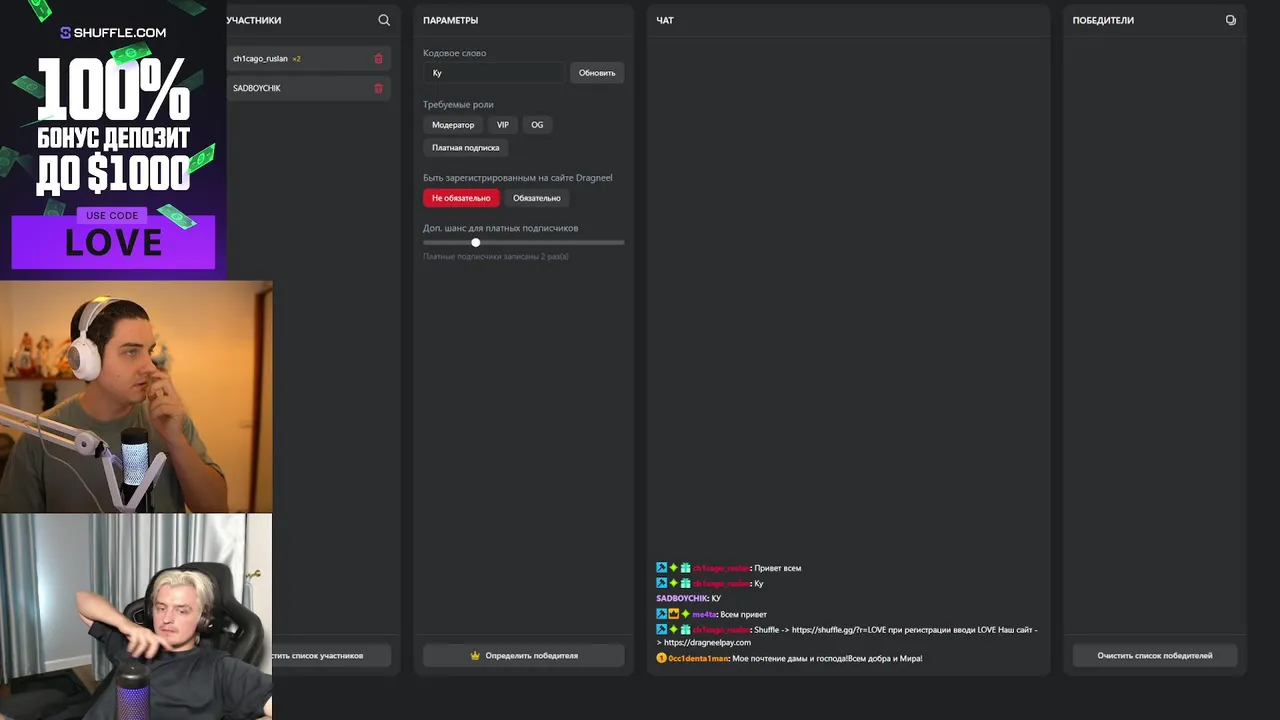This screenshot has width=1280, height=720.
Task: Click Очистить список победителей button
Action: click(x=1155, y=656)
